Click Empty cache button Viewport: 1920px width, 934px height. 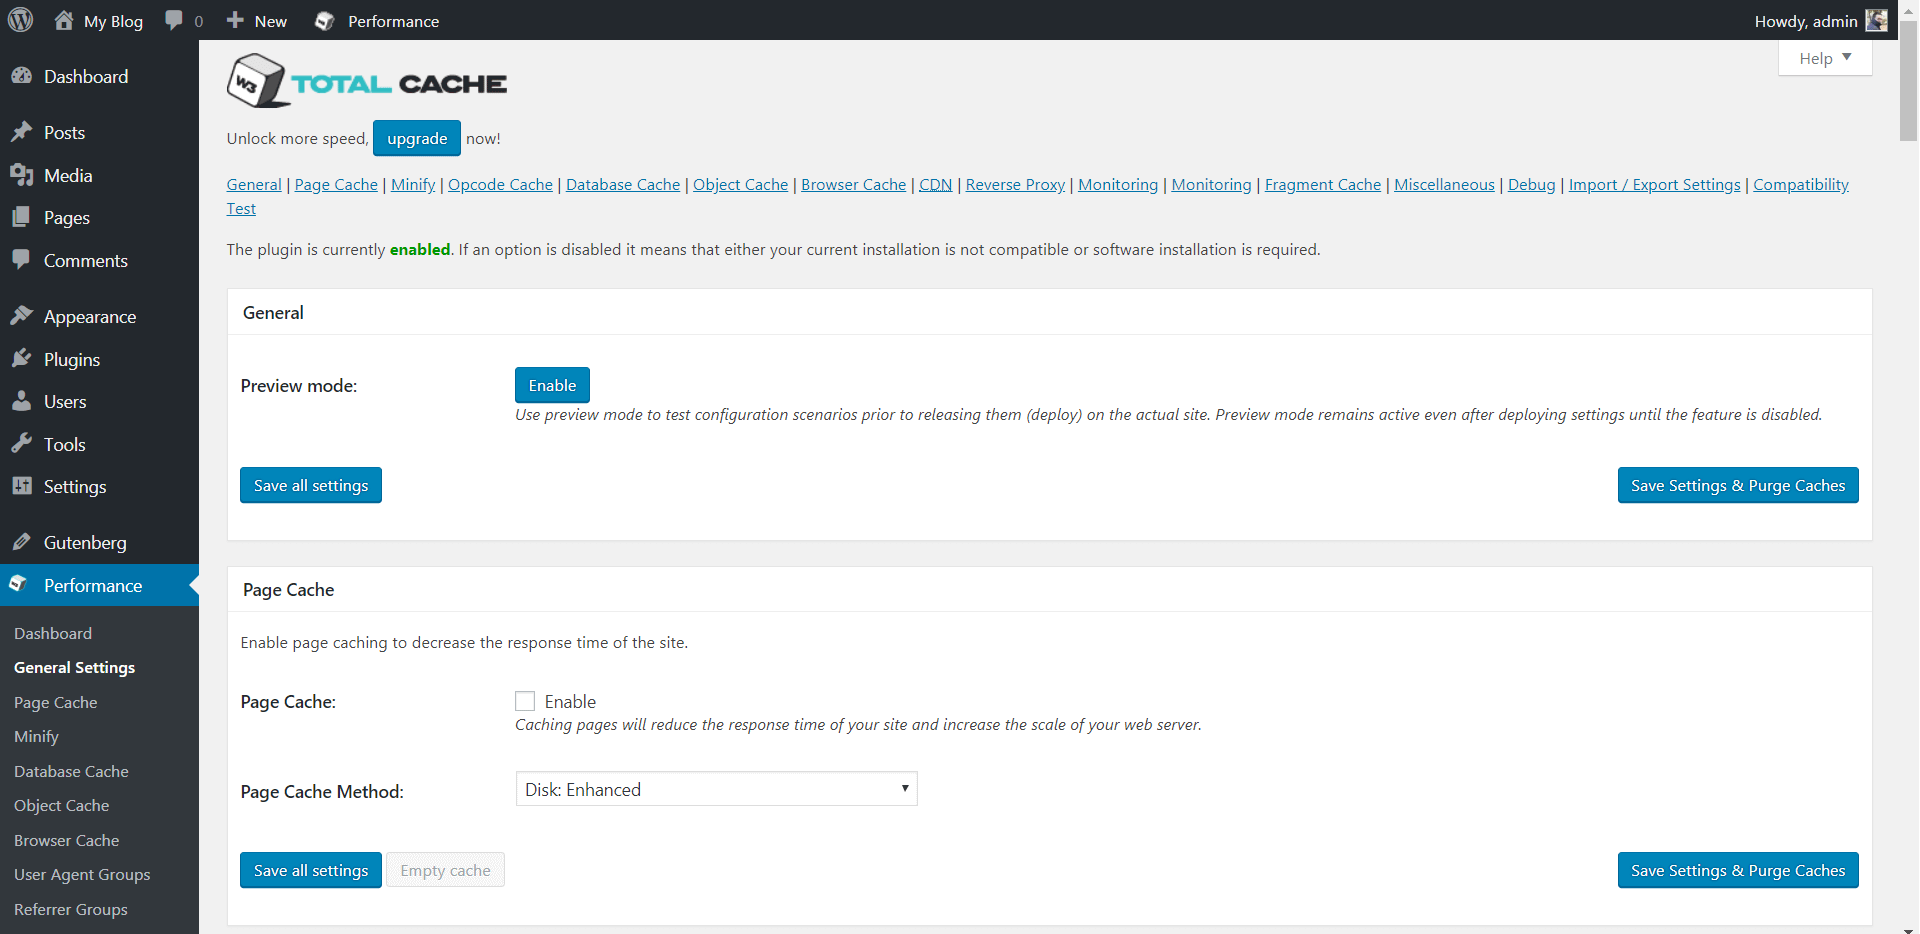[x=445, y=870]
